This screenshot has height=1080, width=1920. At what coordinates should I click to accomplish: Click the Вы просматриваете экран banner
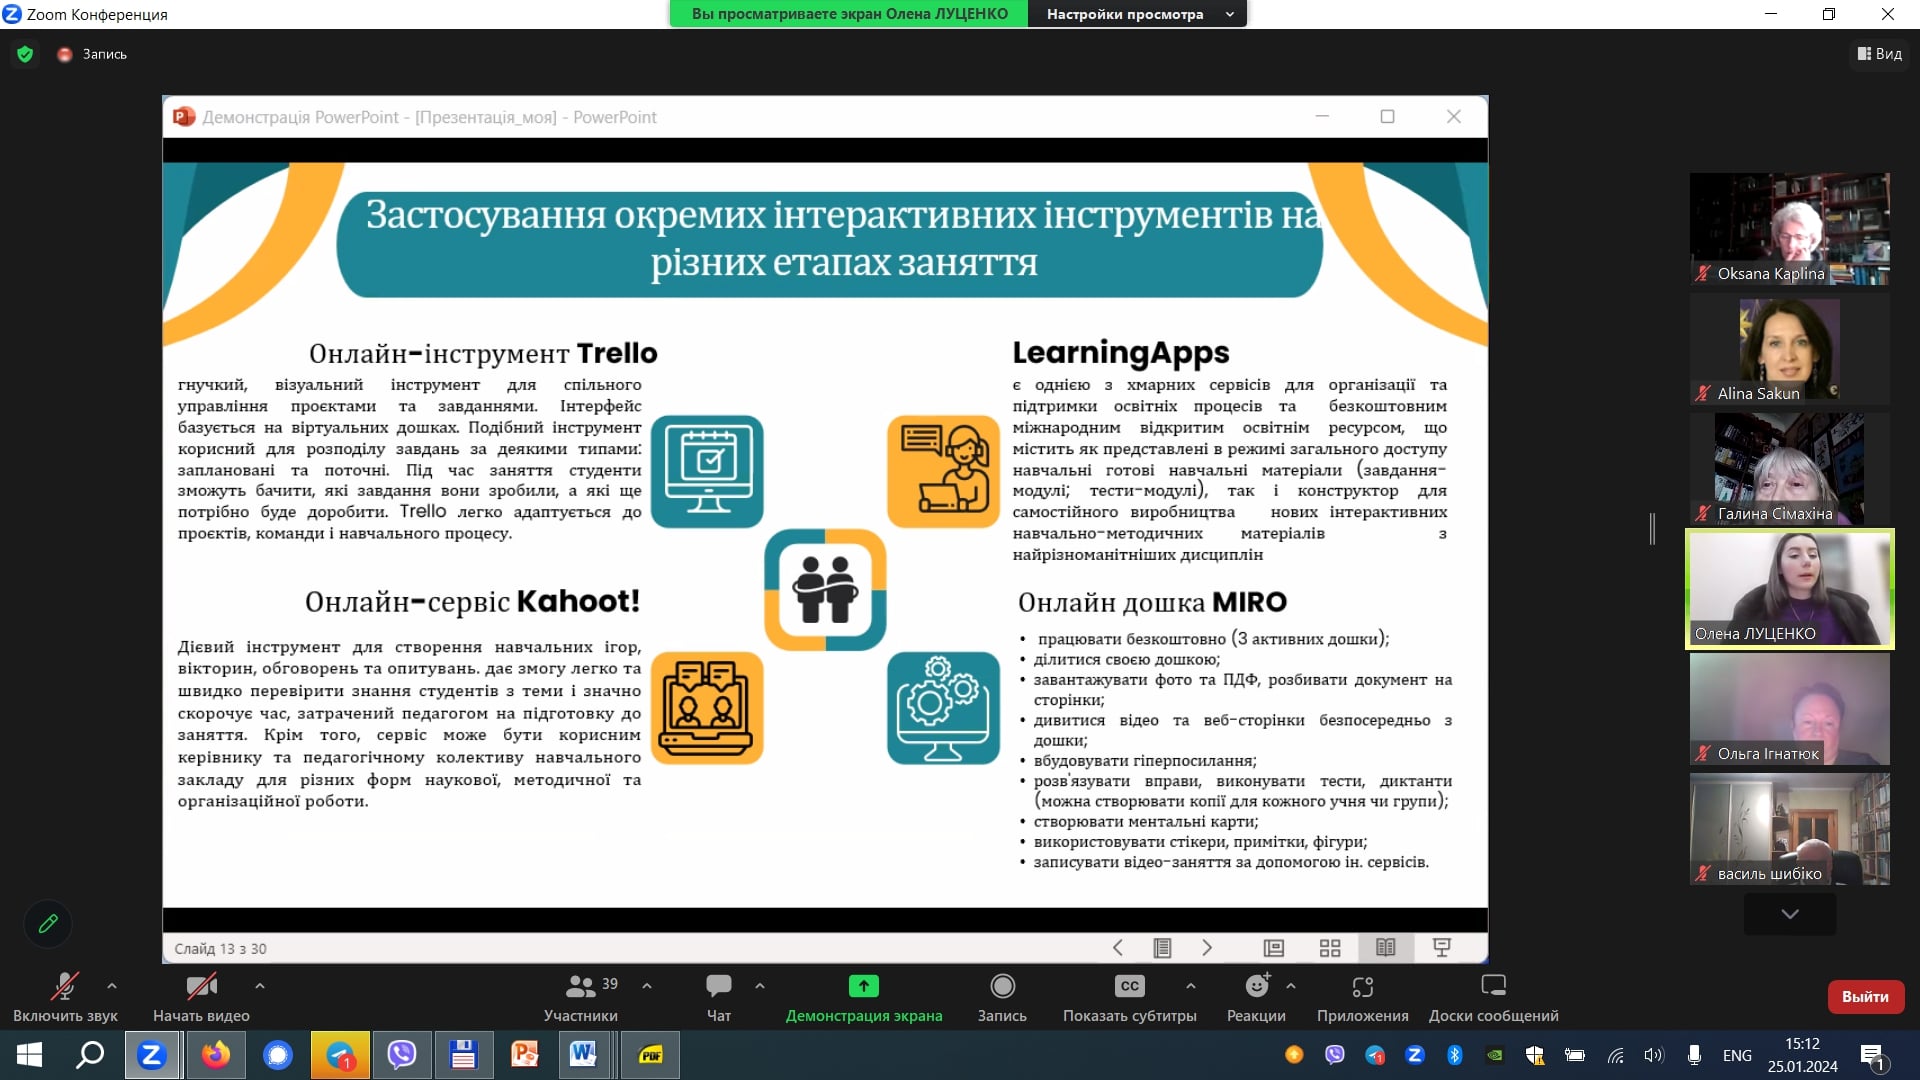849,14
